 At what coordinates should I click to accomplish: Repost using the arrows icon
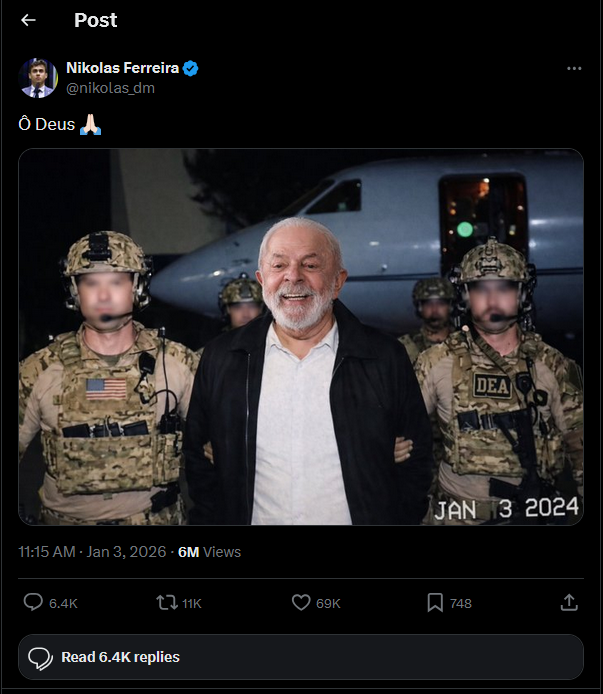pos(167,603)
